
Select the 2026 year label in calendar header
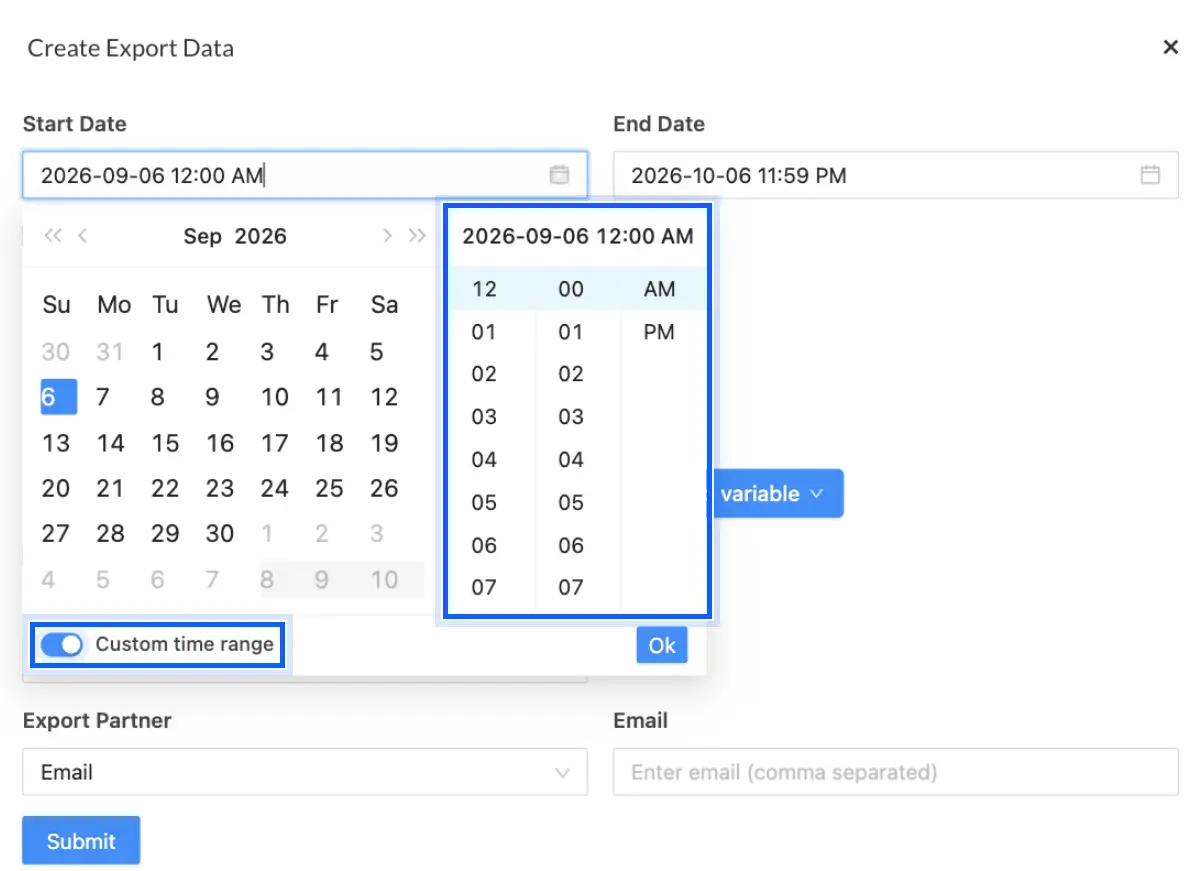(260, 236)
